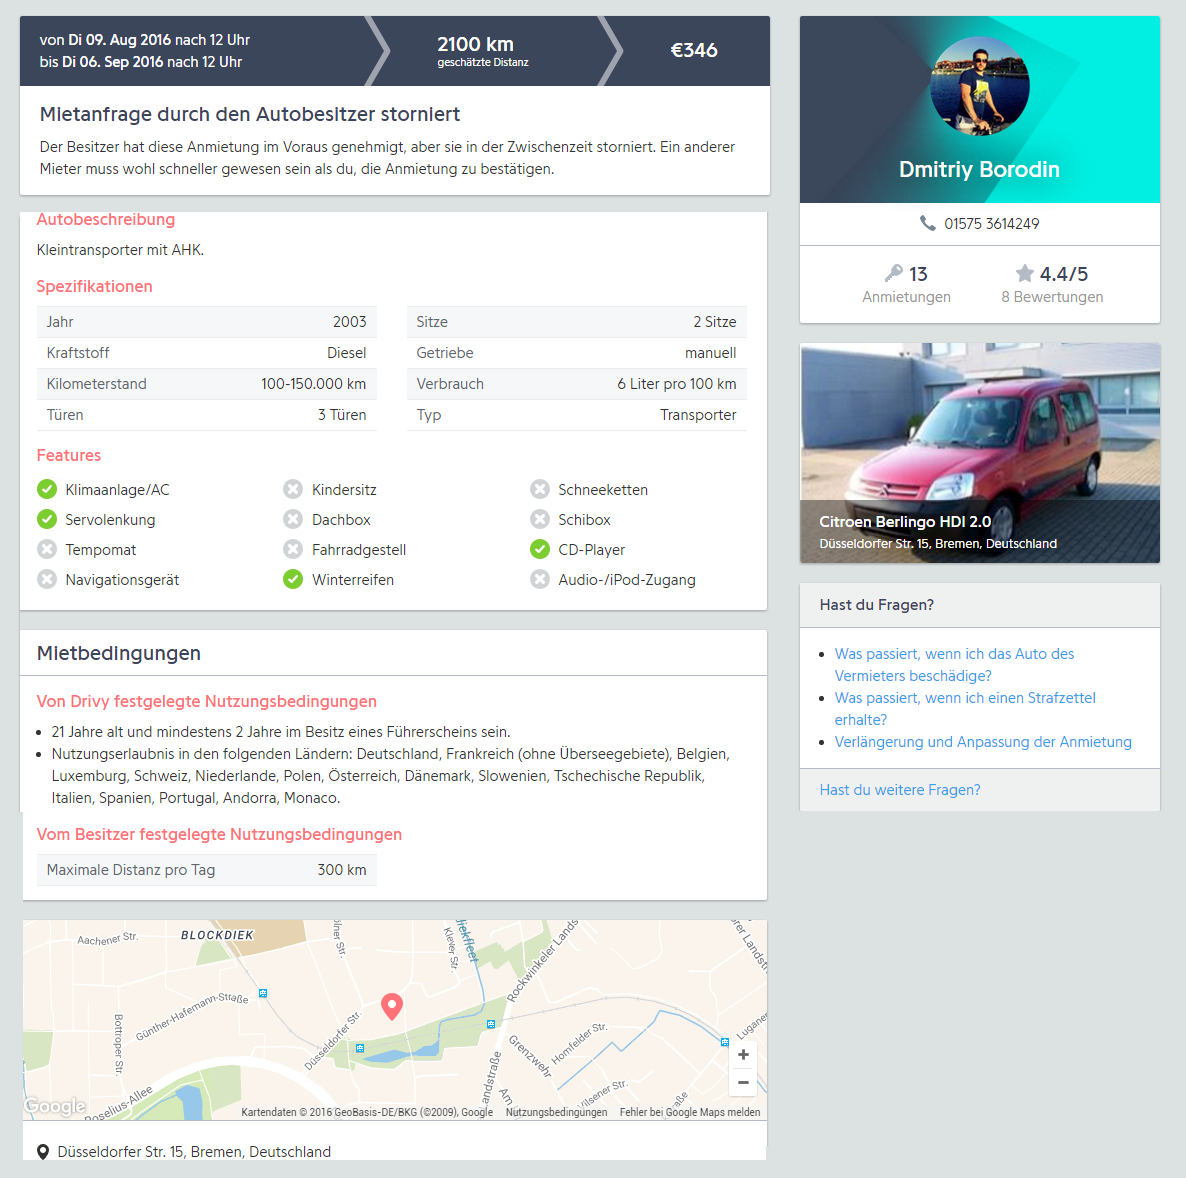The width and height of the screenshot is (1186, 1178).
Task: Open the link about damaging the owner's car
Action: pos(954,664)
